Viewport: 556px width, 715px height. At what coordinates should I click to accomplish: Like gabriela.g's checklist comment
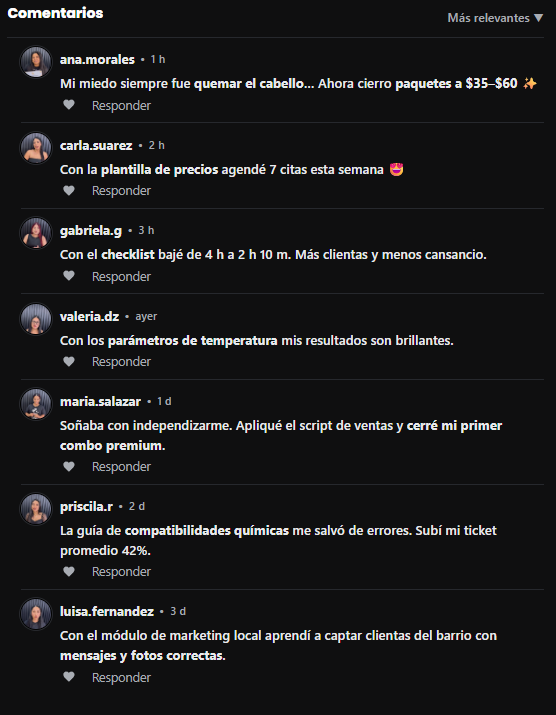(x=69, y=276)
